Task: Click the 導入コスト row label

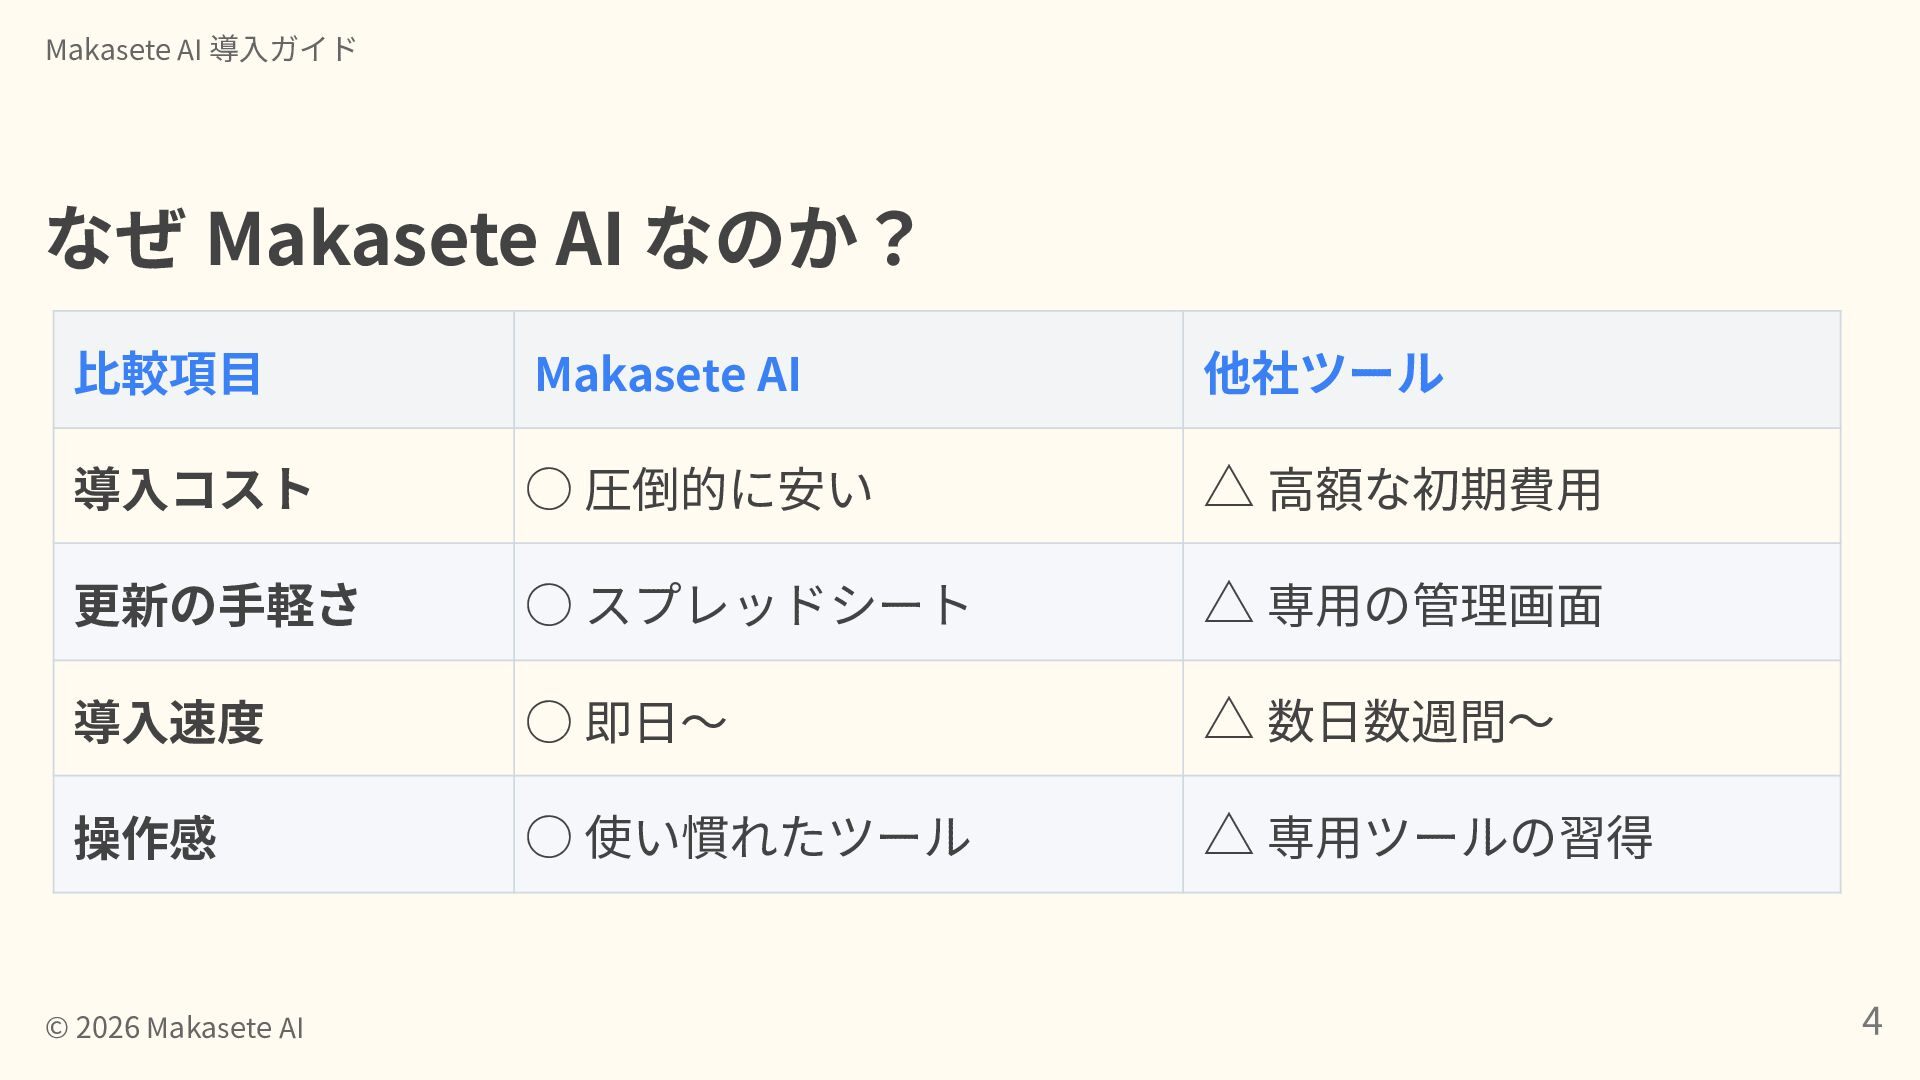Action: click(193, 490)
